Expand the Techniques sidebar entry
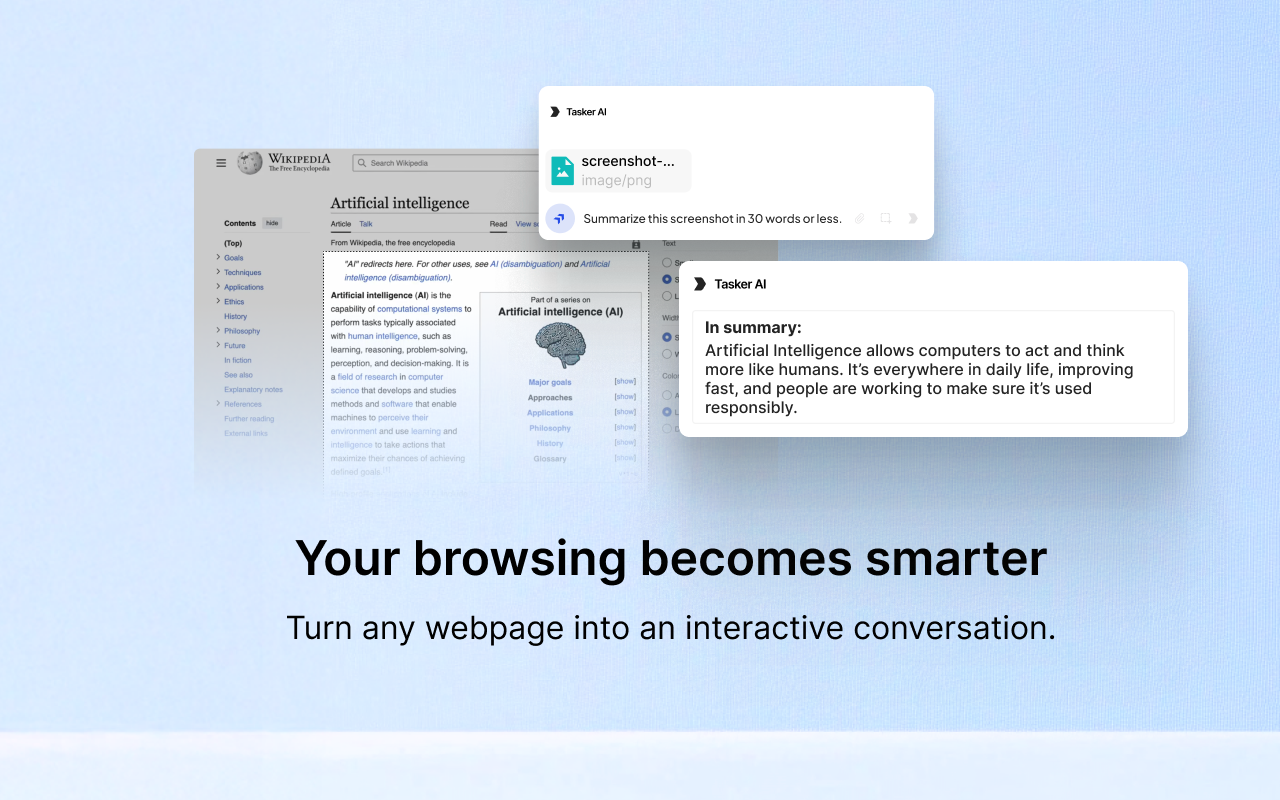Viewport: 1280px width, 800px height. coord(217,272)
